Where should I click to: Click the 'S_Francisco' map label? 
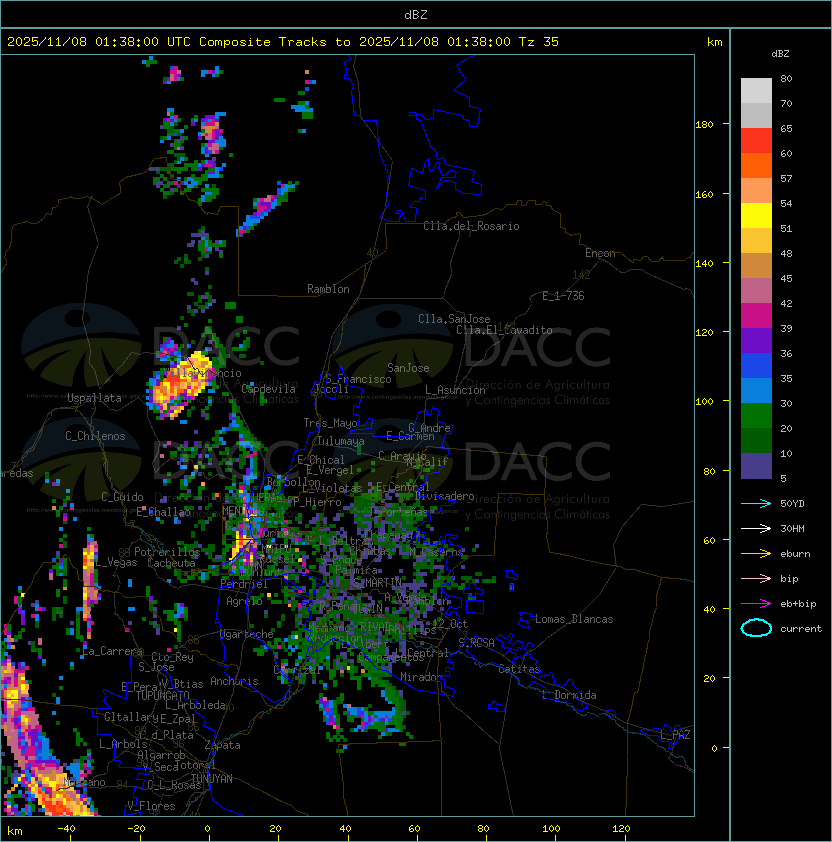tap(358, 379)
